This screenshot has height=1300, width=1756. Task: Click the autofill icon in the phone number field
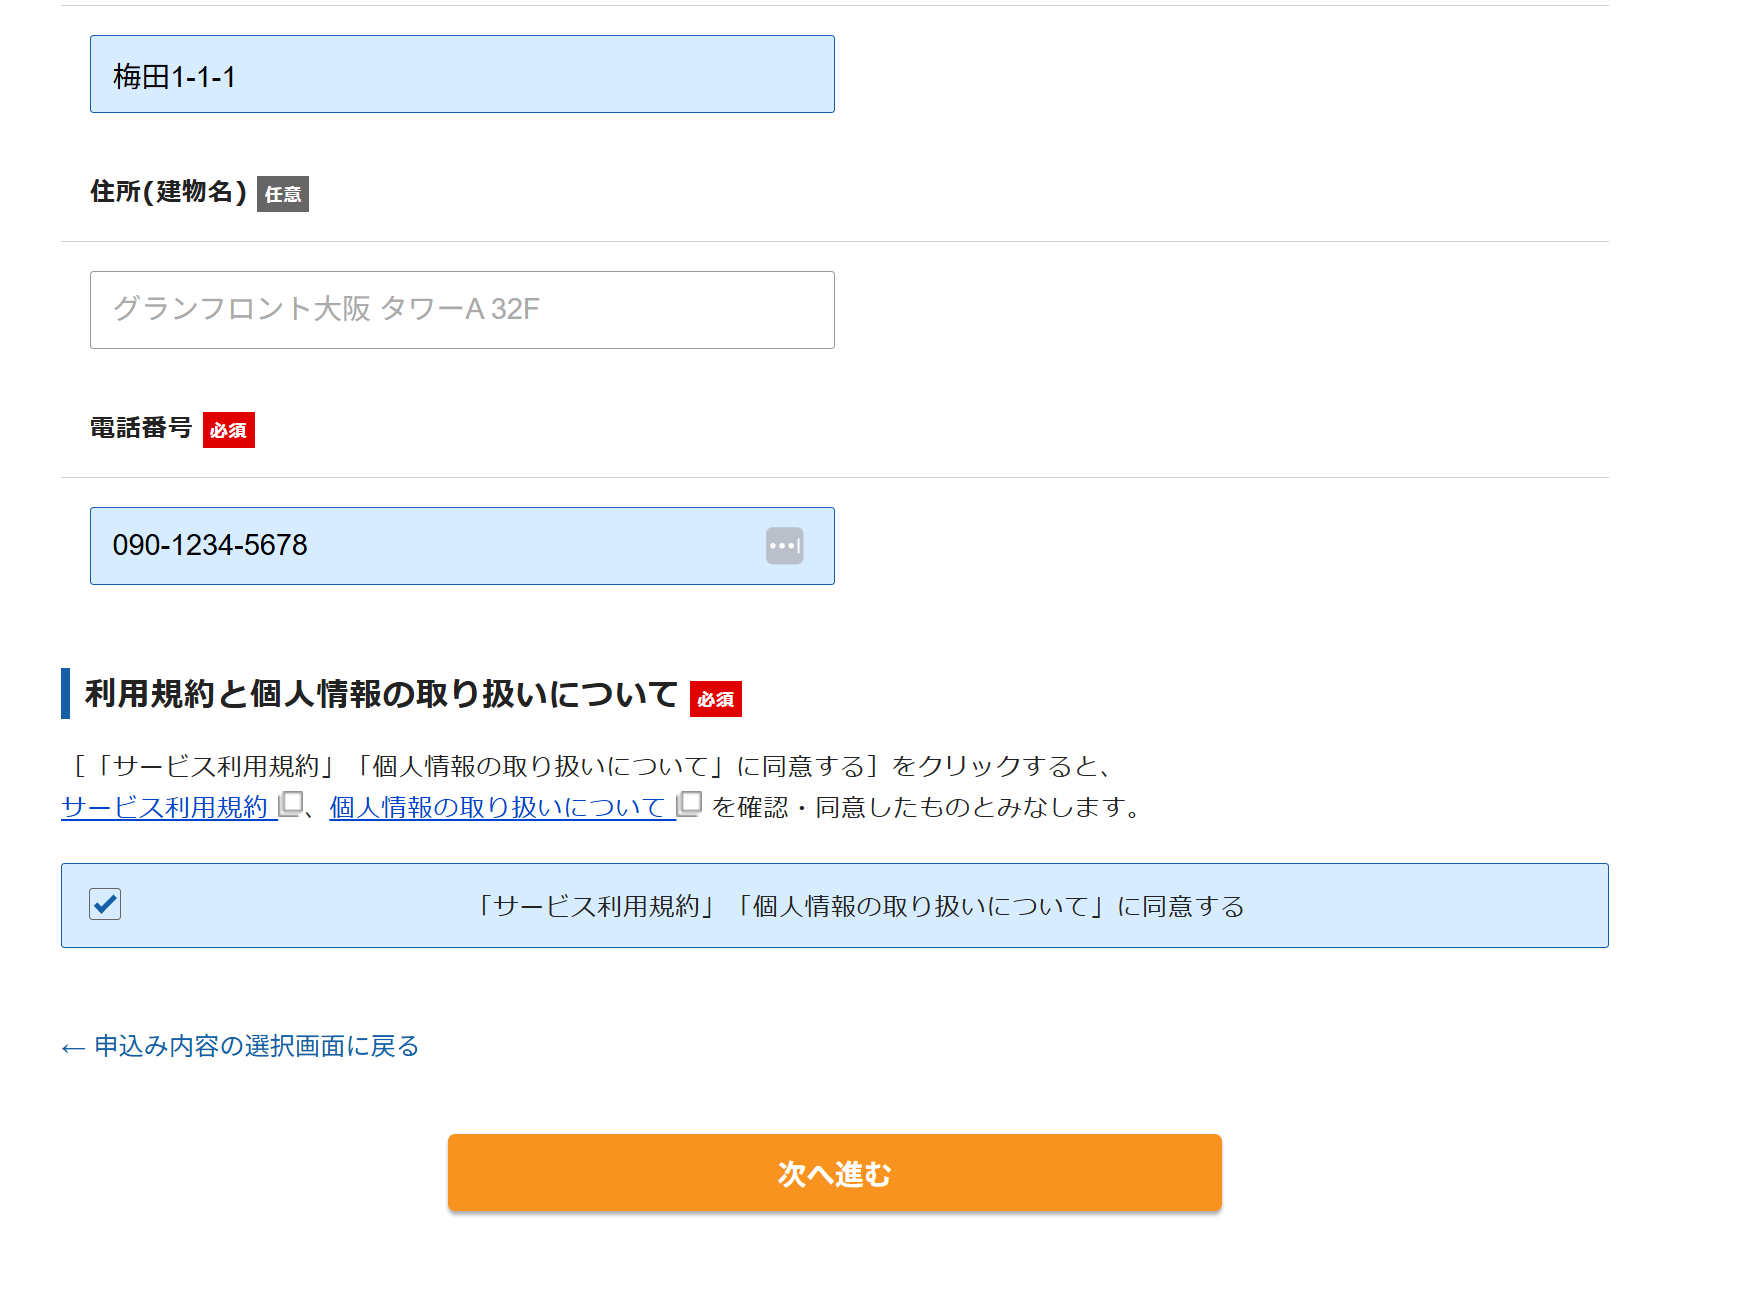785,546
